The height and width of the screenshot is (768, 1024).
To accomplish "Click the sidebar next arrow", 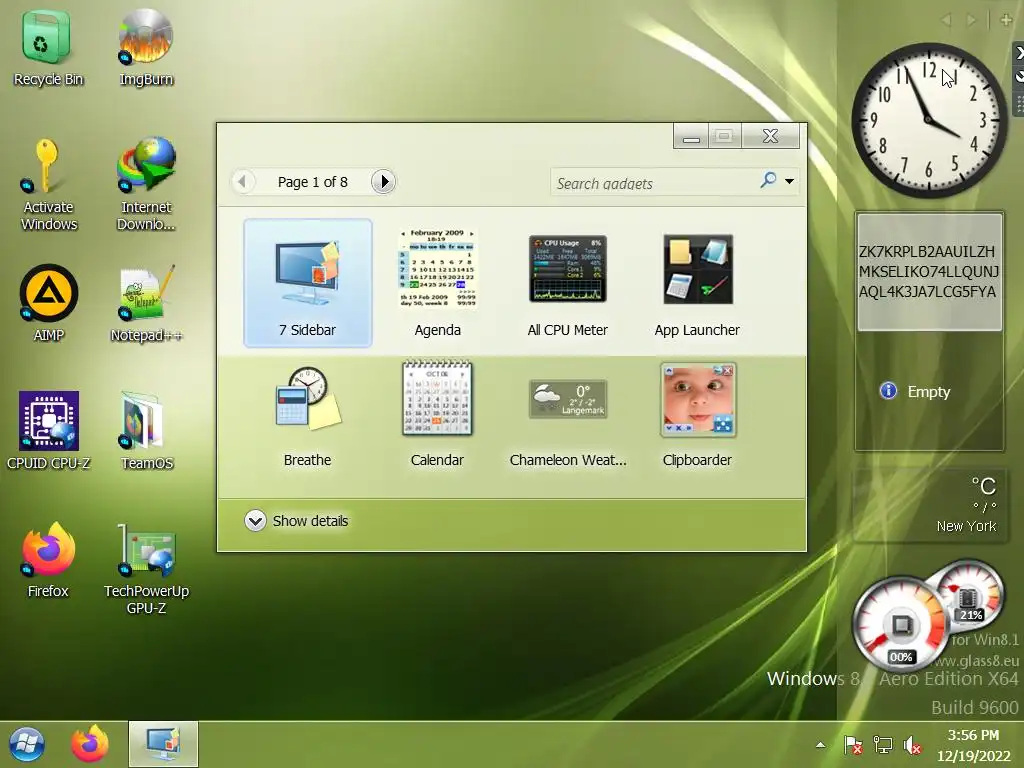I will pyautogui.click(x=971, y=20).
